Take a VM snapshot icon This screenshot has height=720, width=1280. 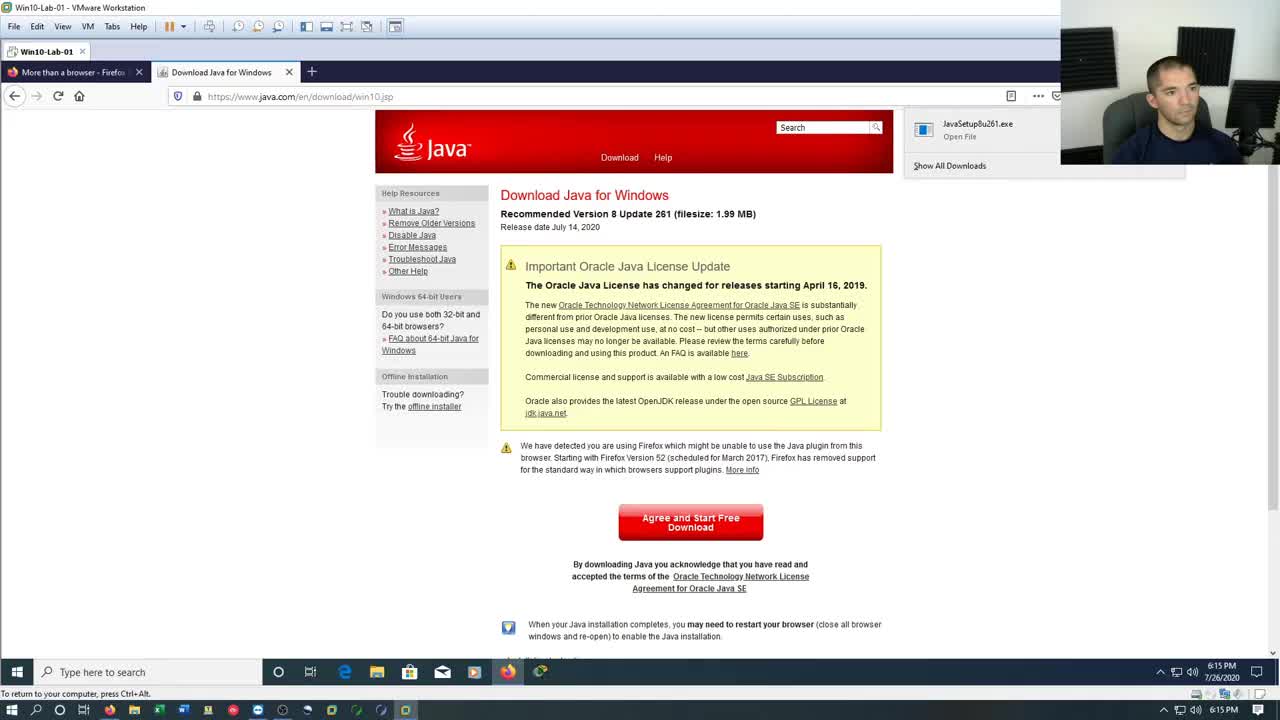[238, 26]
